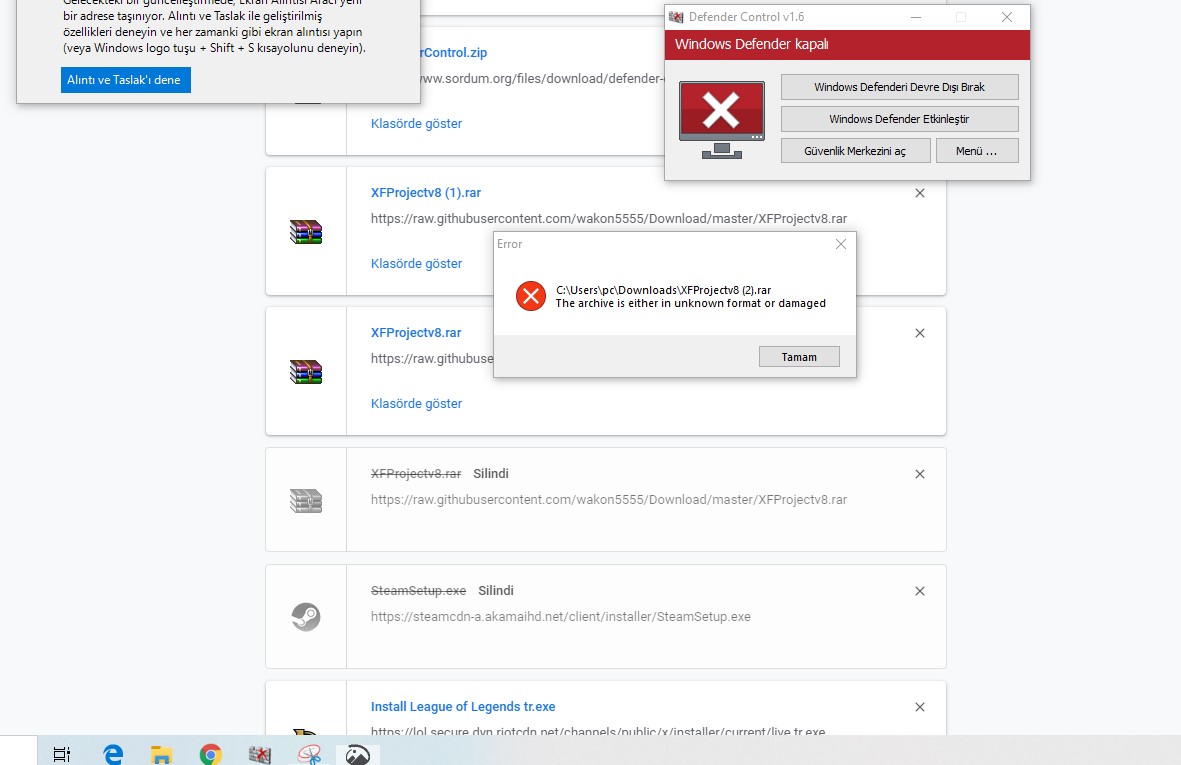Remove Install League of Legends entry
Screen dimensions: 1181x765
pos(920,707)
